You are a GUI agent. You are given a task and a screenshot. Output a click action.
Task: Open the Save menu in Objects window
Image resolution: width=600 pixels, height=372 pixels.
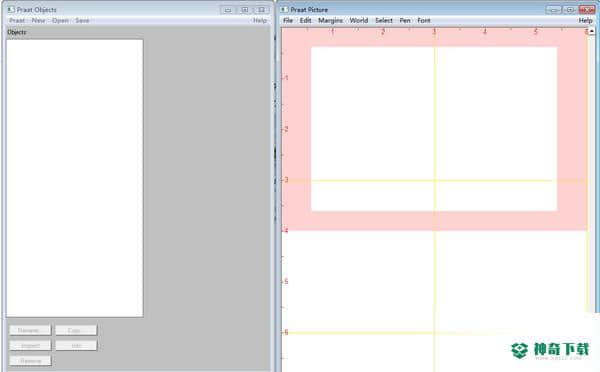(x=82, y=21)
